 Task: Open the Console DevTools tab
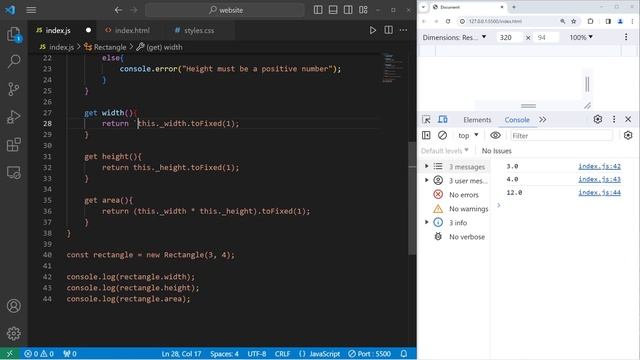click(x=517, y=120)
